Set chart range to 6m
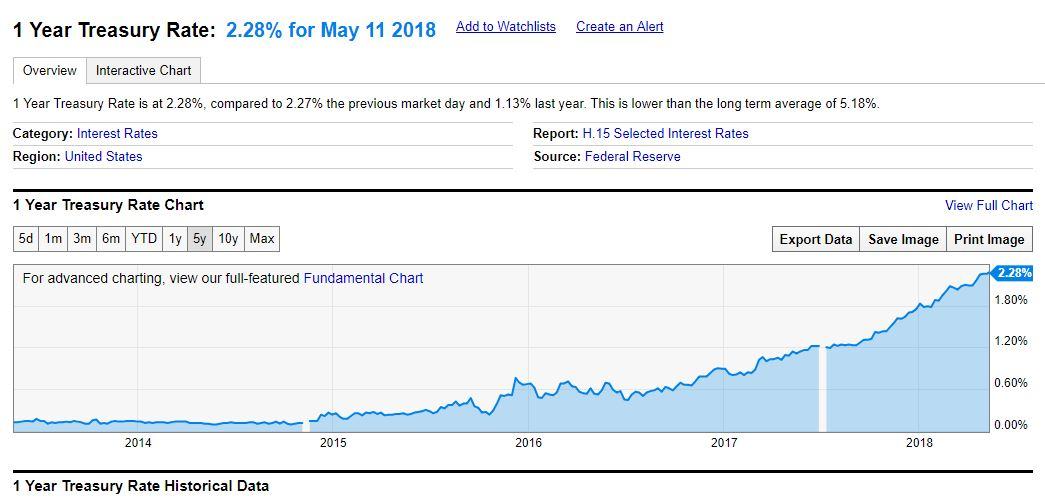Viewport: 1045px width, 499px height. point(111,239)
